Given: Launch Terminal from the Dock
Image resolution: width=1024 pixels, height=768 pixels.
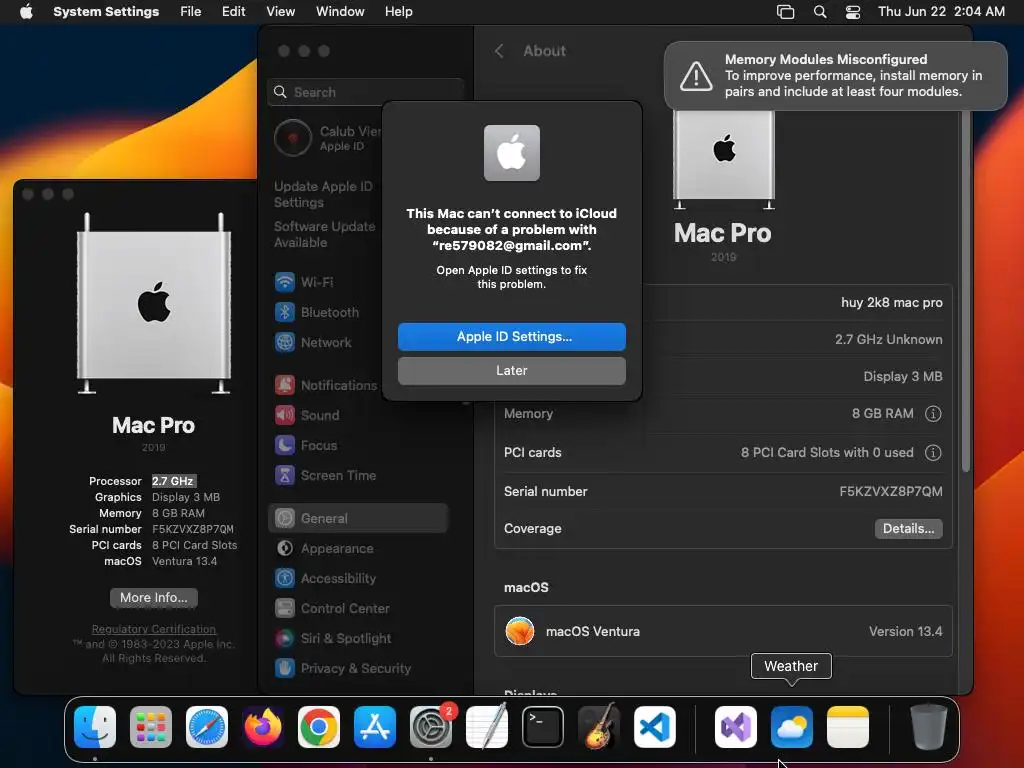Looking at the screenshot, I should (x=543, y=727).
